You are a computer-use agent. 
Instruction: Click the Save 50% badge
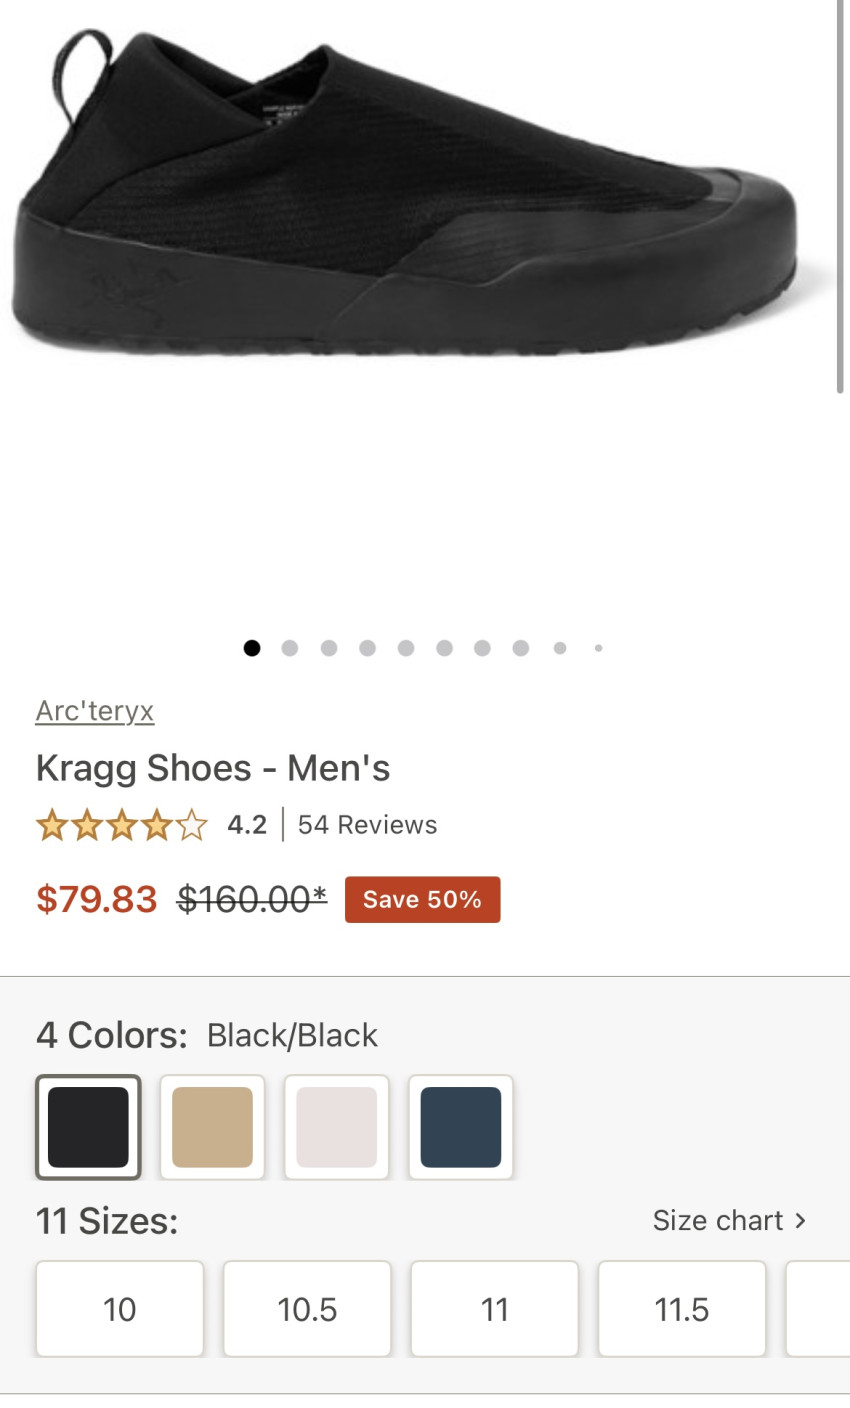click(422, 900)
